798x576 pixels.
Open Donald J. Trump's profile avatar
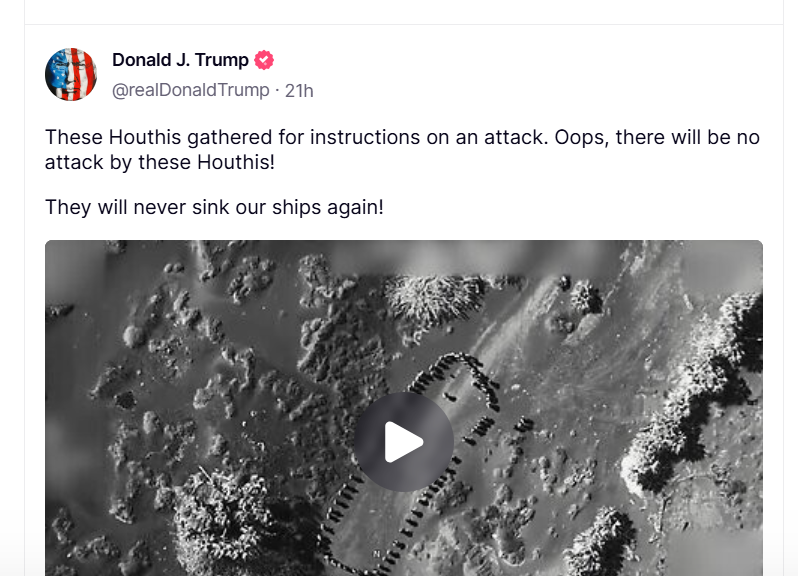tap(71, 74)
